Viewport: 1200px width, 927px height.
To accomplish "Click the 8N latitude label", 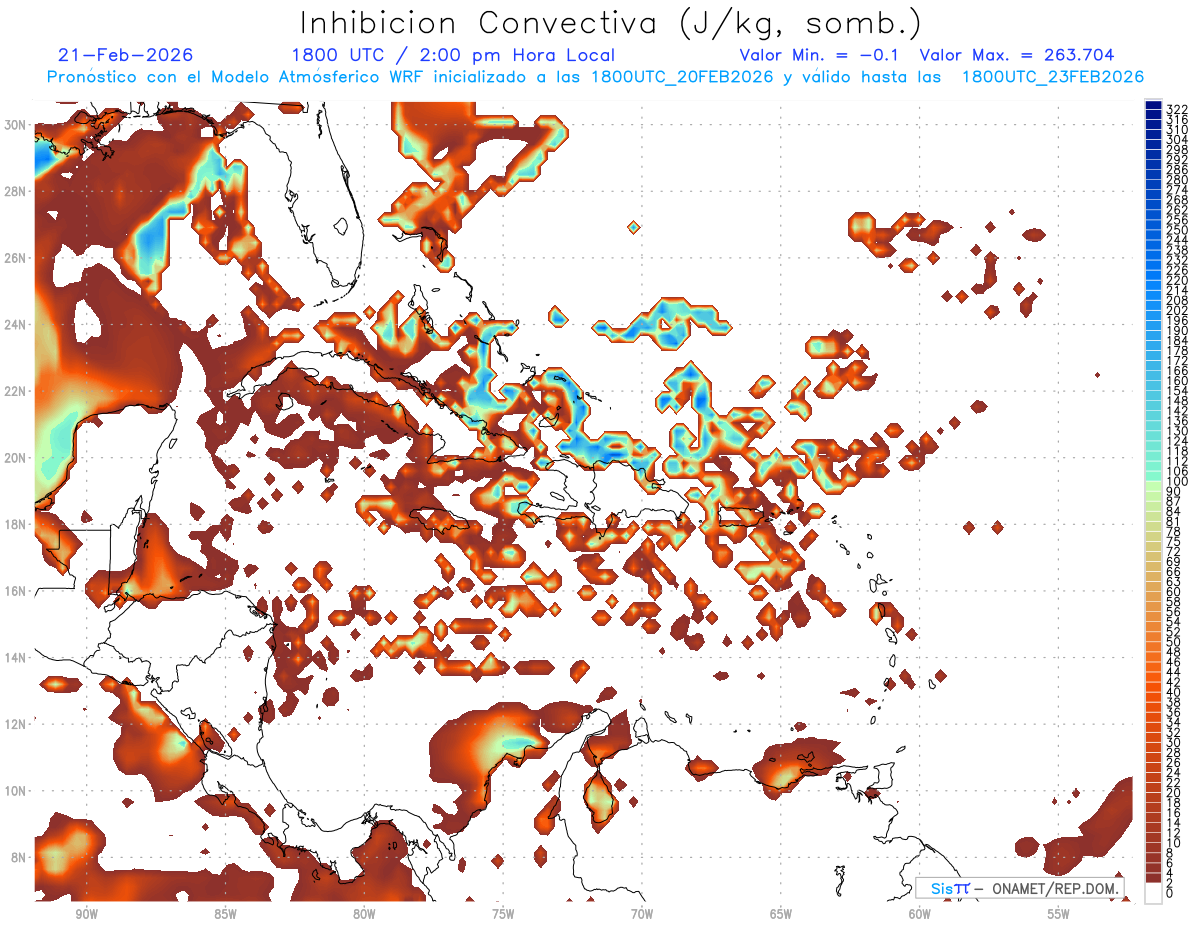I will pyautogui.click(x=20, y=857).
